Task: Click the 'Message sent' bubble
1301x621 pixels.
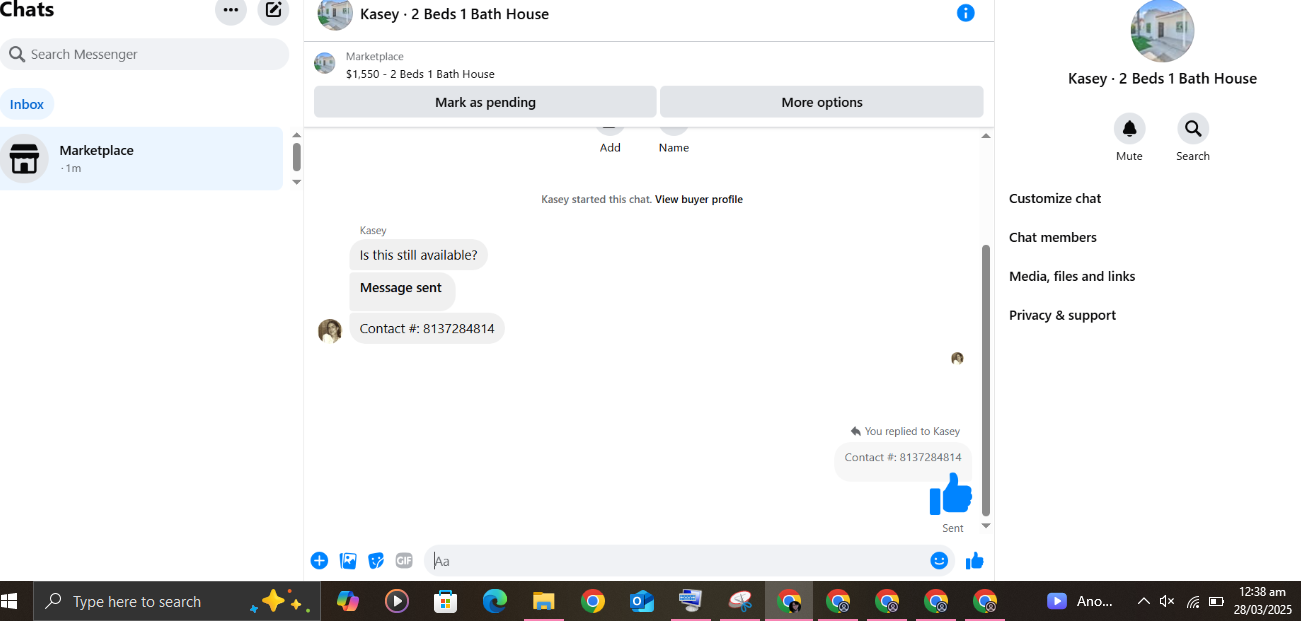Action: pyautogui.click(x=402, y=290)
